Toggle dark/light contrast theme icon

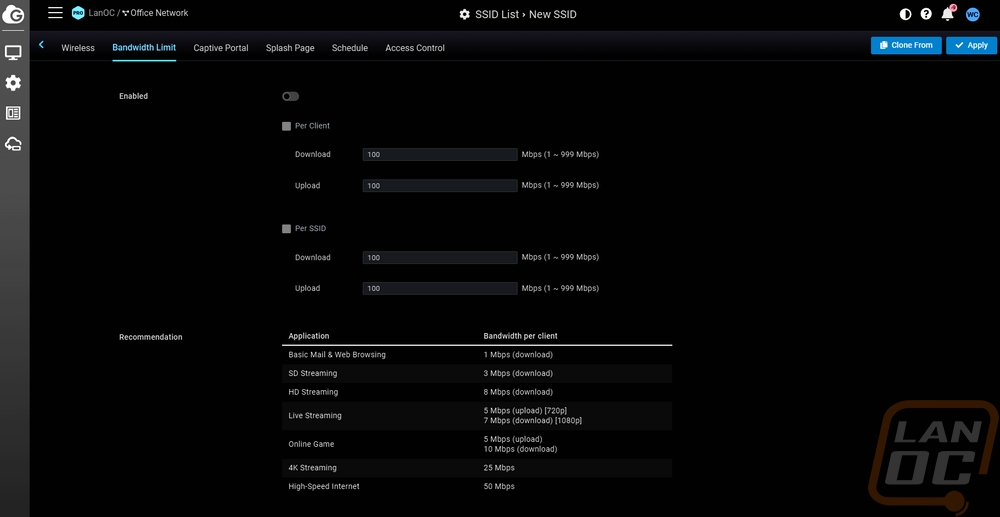(x=906, y=14)
